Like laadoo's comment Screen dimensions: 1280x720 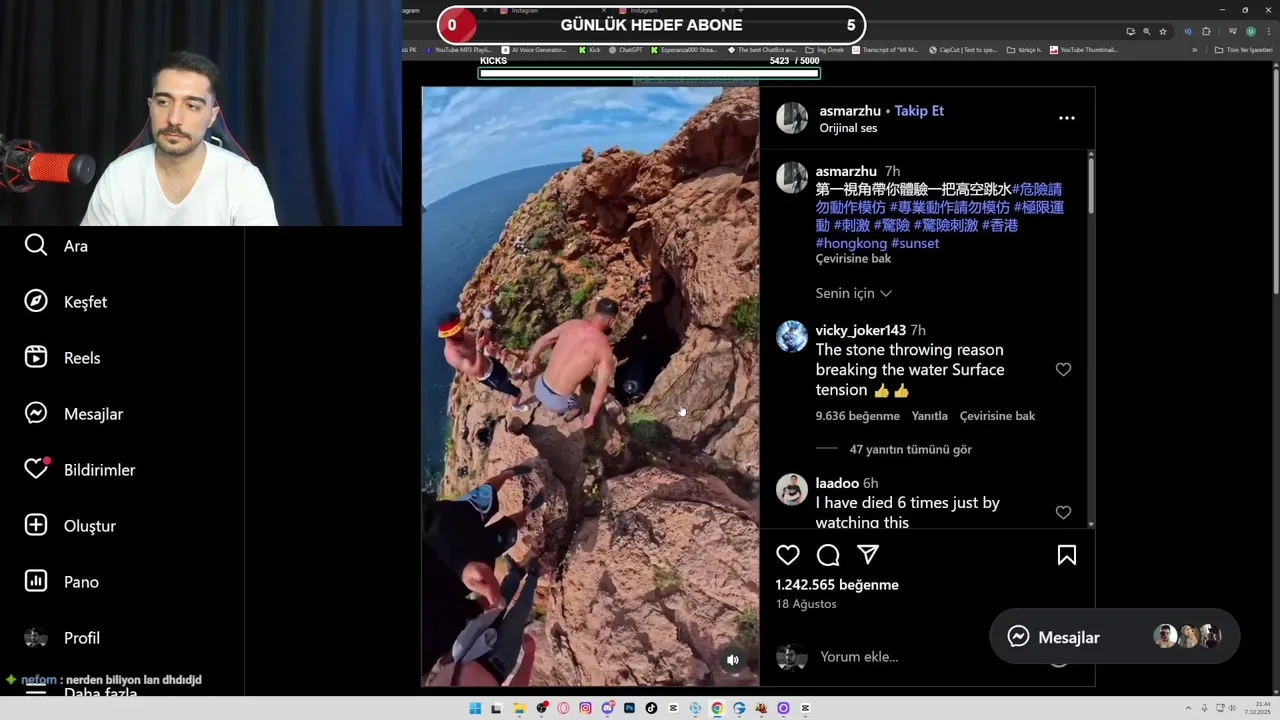(1063, 512)
